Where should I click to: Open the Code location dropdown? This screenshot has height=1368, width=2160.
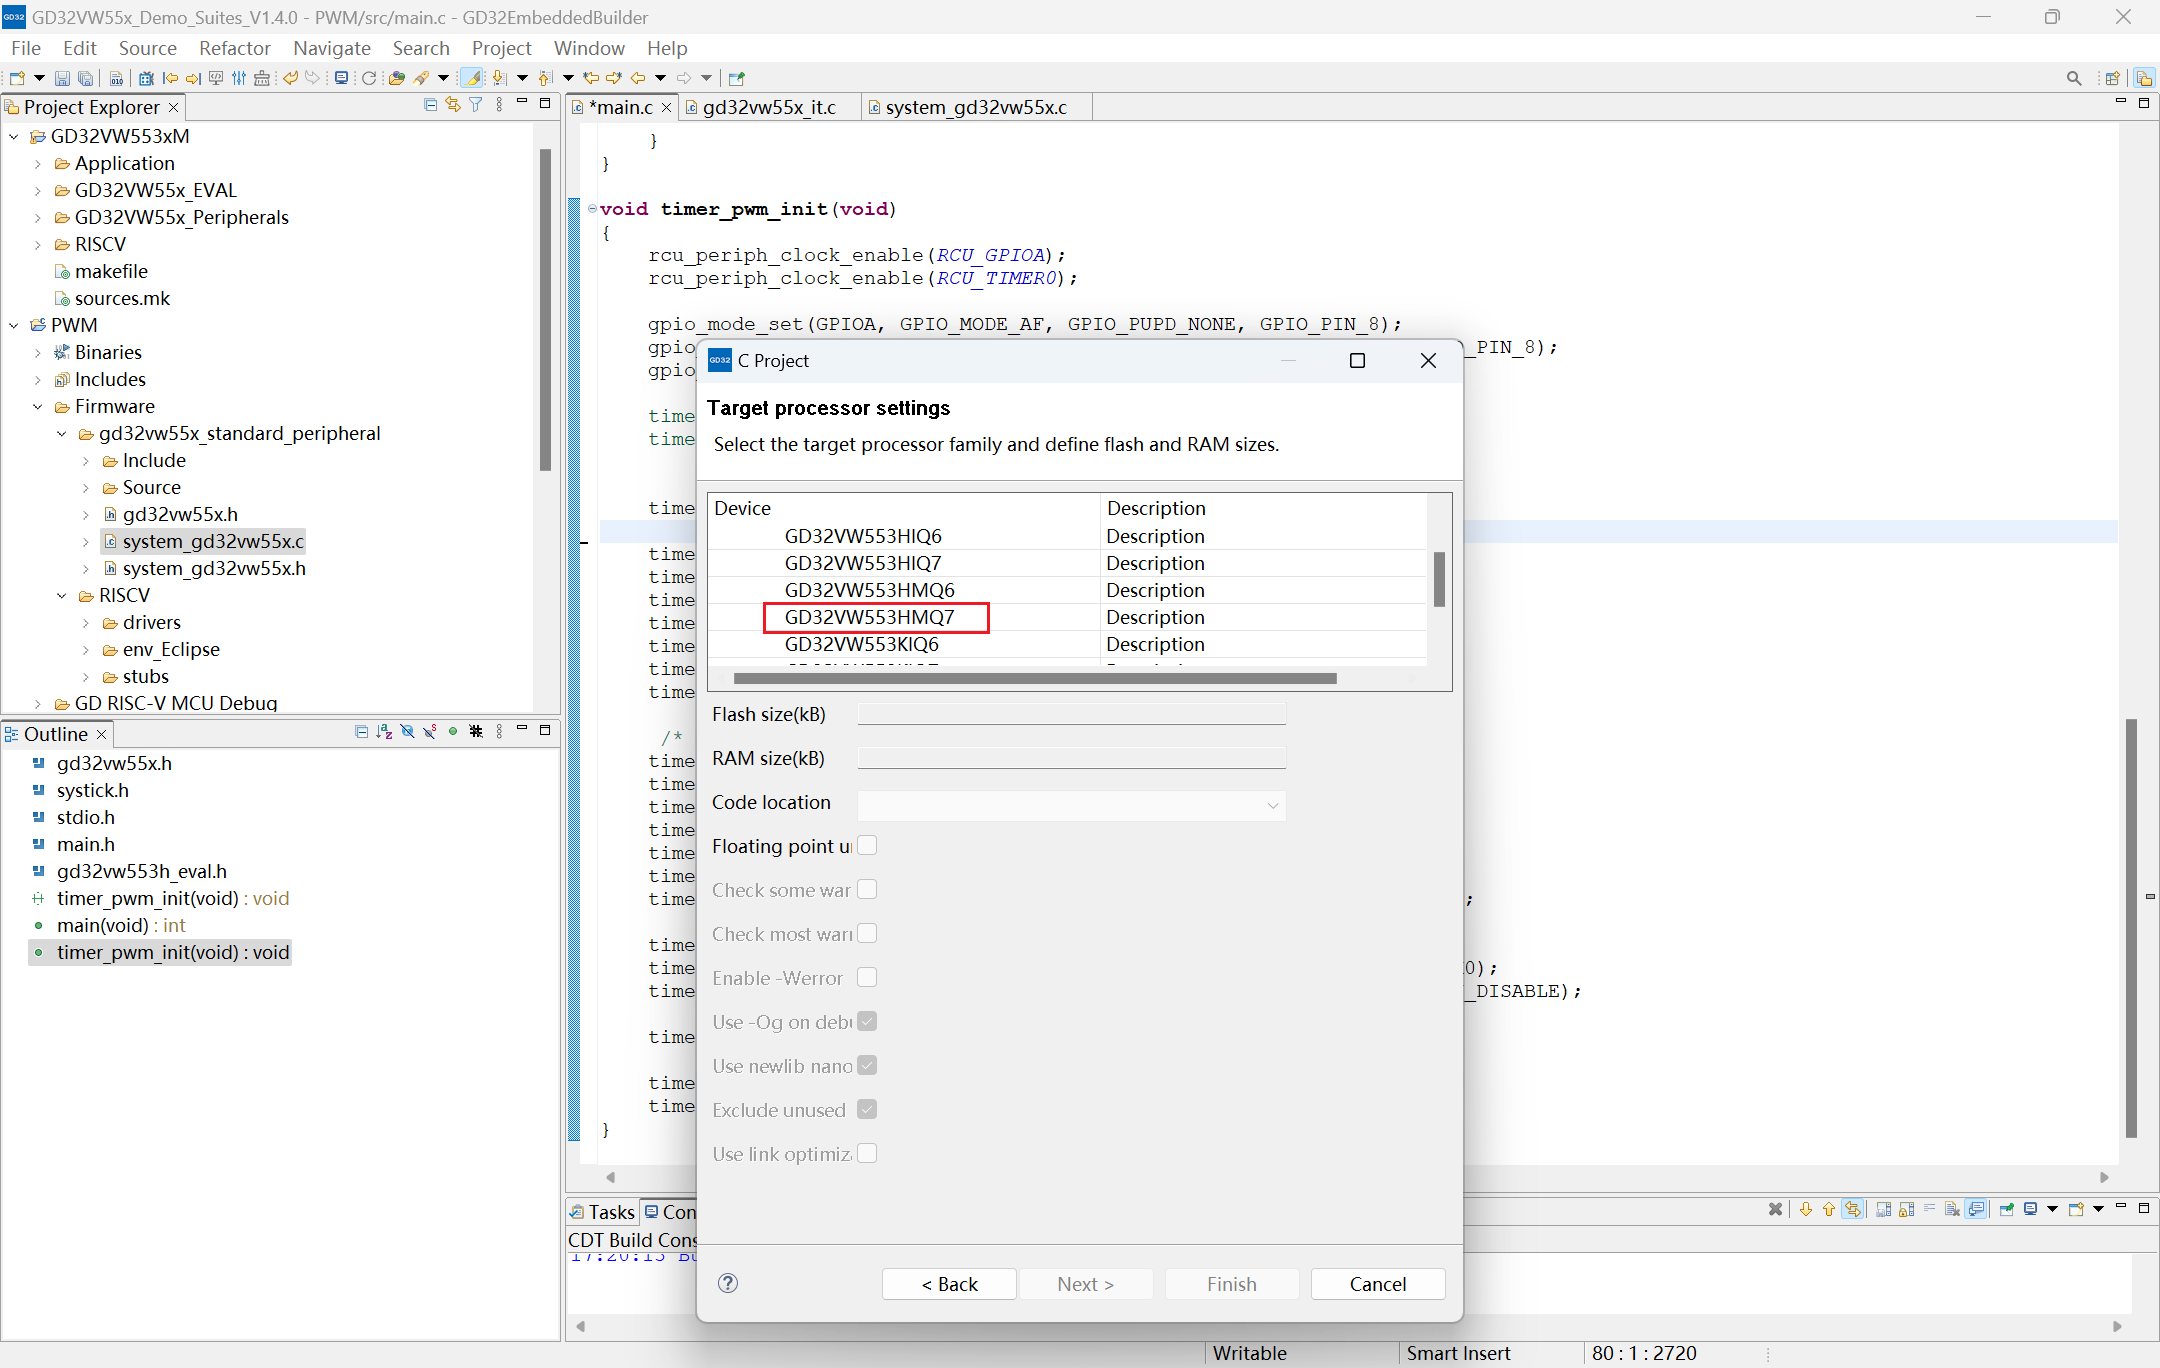(x=1071, y=805)
